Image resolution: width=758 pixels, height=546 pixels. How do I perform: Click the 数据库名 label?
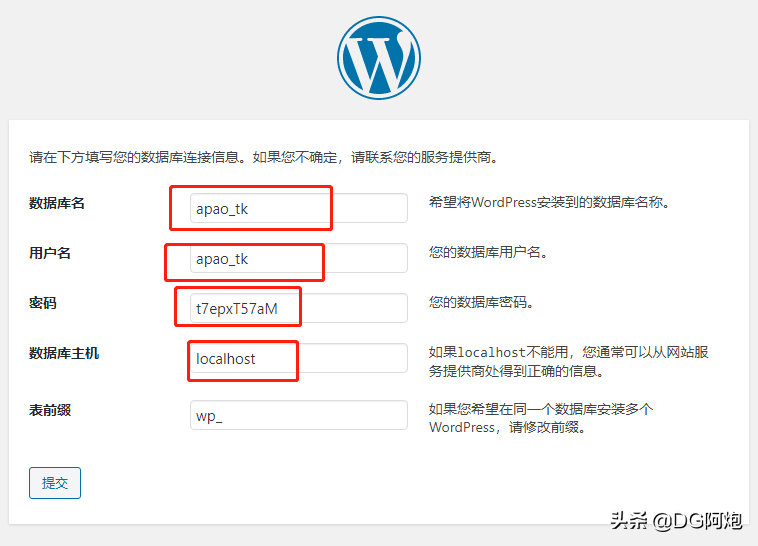coord(57,203)
